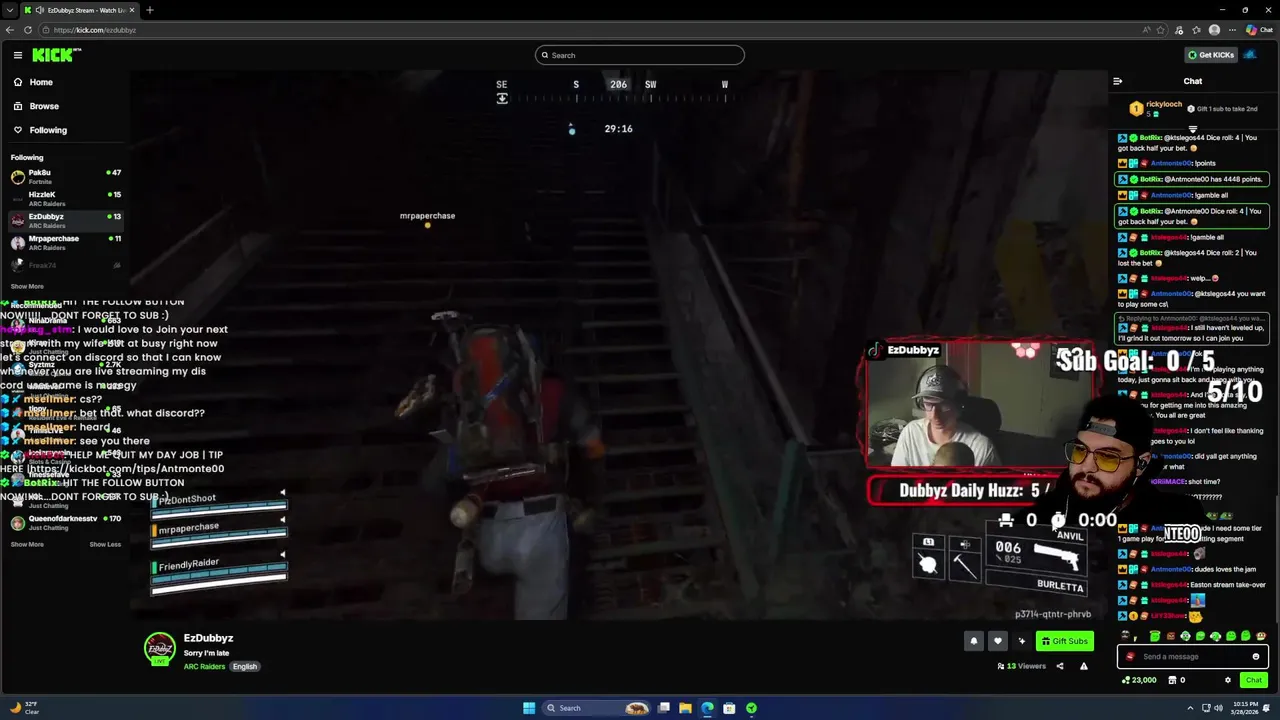Click the last quick emote above chat input
Viewport: 1280px width, 720px height.
coord(1261,636)
